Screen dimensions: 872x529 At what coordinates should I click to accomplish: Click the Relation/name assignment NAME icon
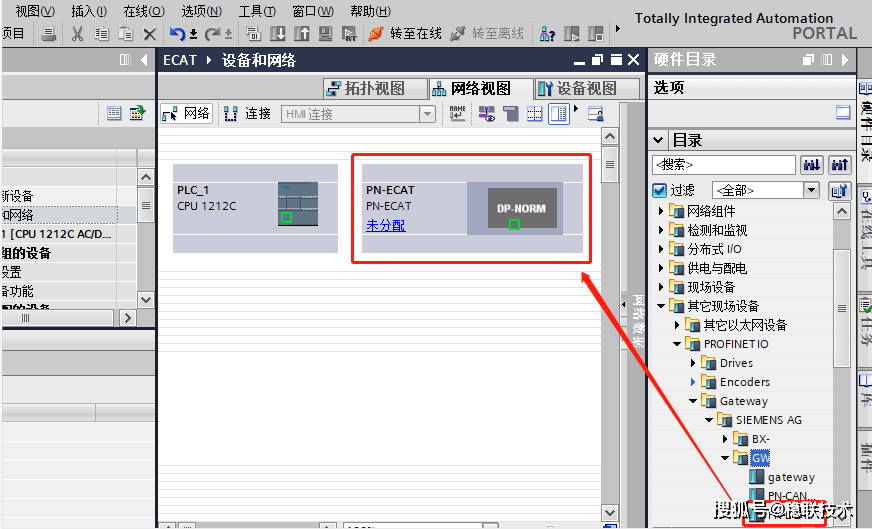tap(457, 113)
